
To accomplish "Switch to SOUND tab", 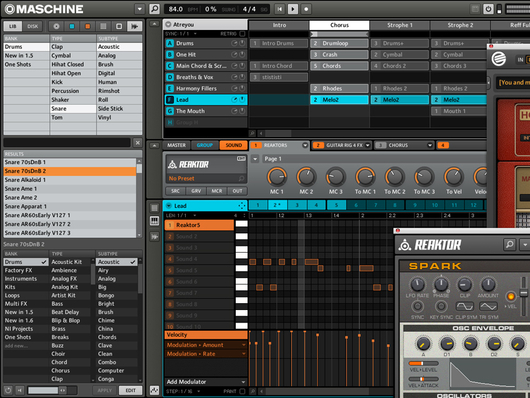I will pyautogui.click(x=234, y=145).
